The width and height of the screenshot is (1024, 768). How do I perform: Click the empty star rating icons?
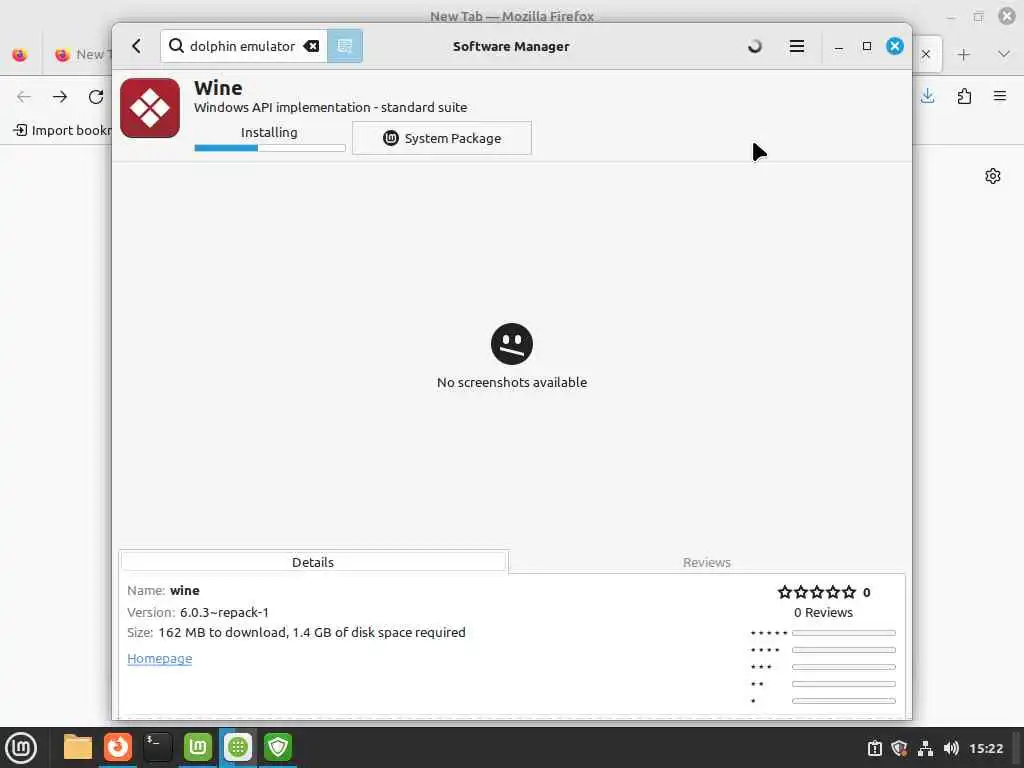[816, 592]
